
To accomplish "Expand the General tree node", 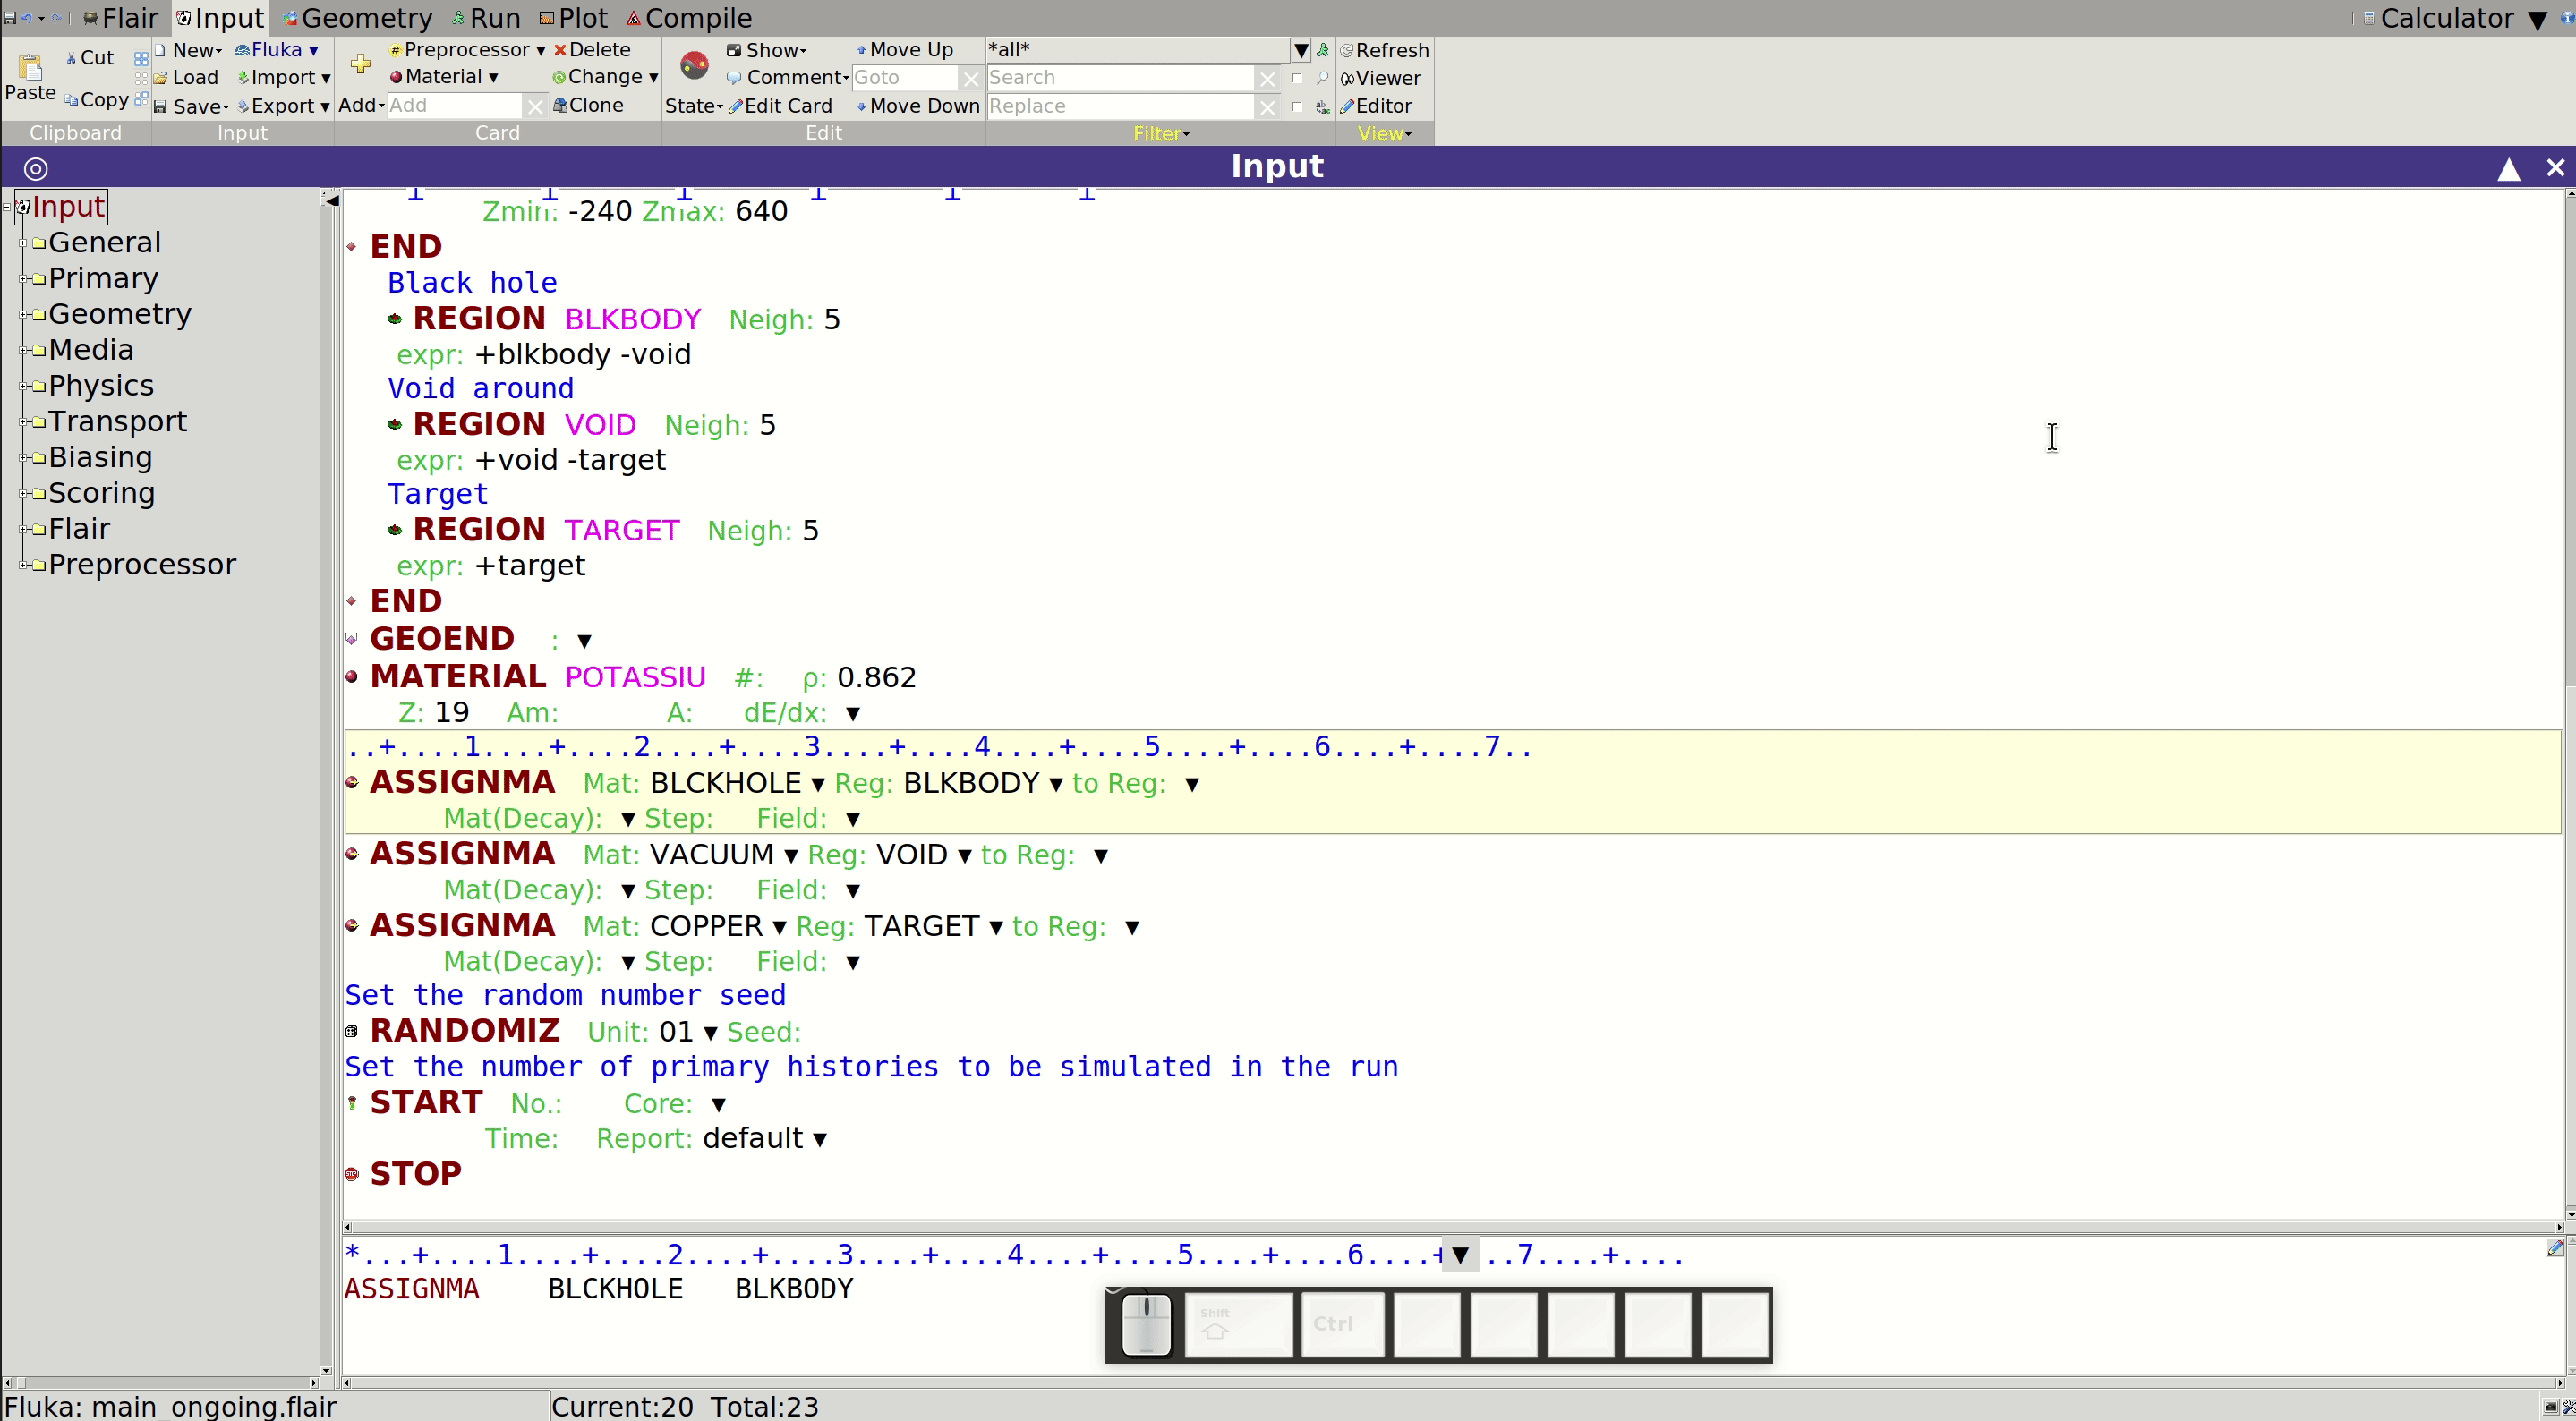I will pos(23,243).
